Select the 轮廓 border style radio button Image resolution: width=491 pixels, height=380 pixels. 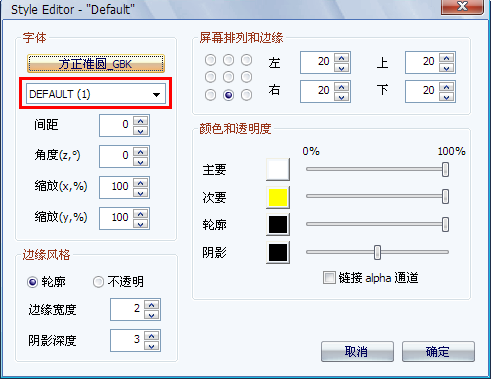[x=32, y=282]
